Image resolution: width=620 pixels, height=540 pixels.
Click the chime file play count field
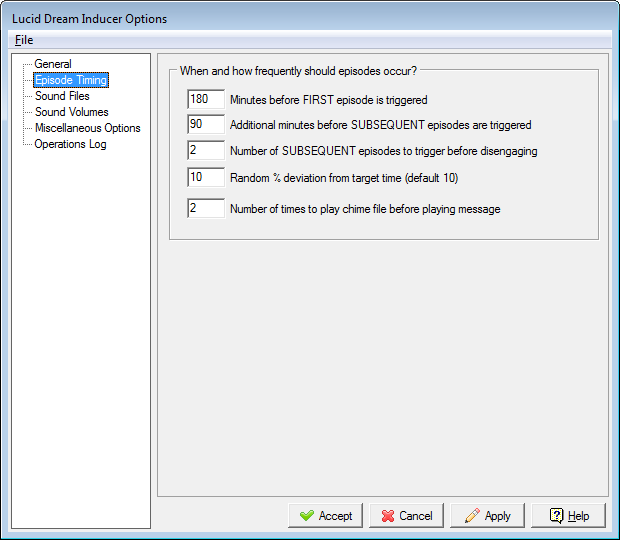205,209
